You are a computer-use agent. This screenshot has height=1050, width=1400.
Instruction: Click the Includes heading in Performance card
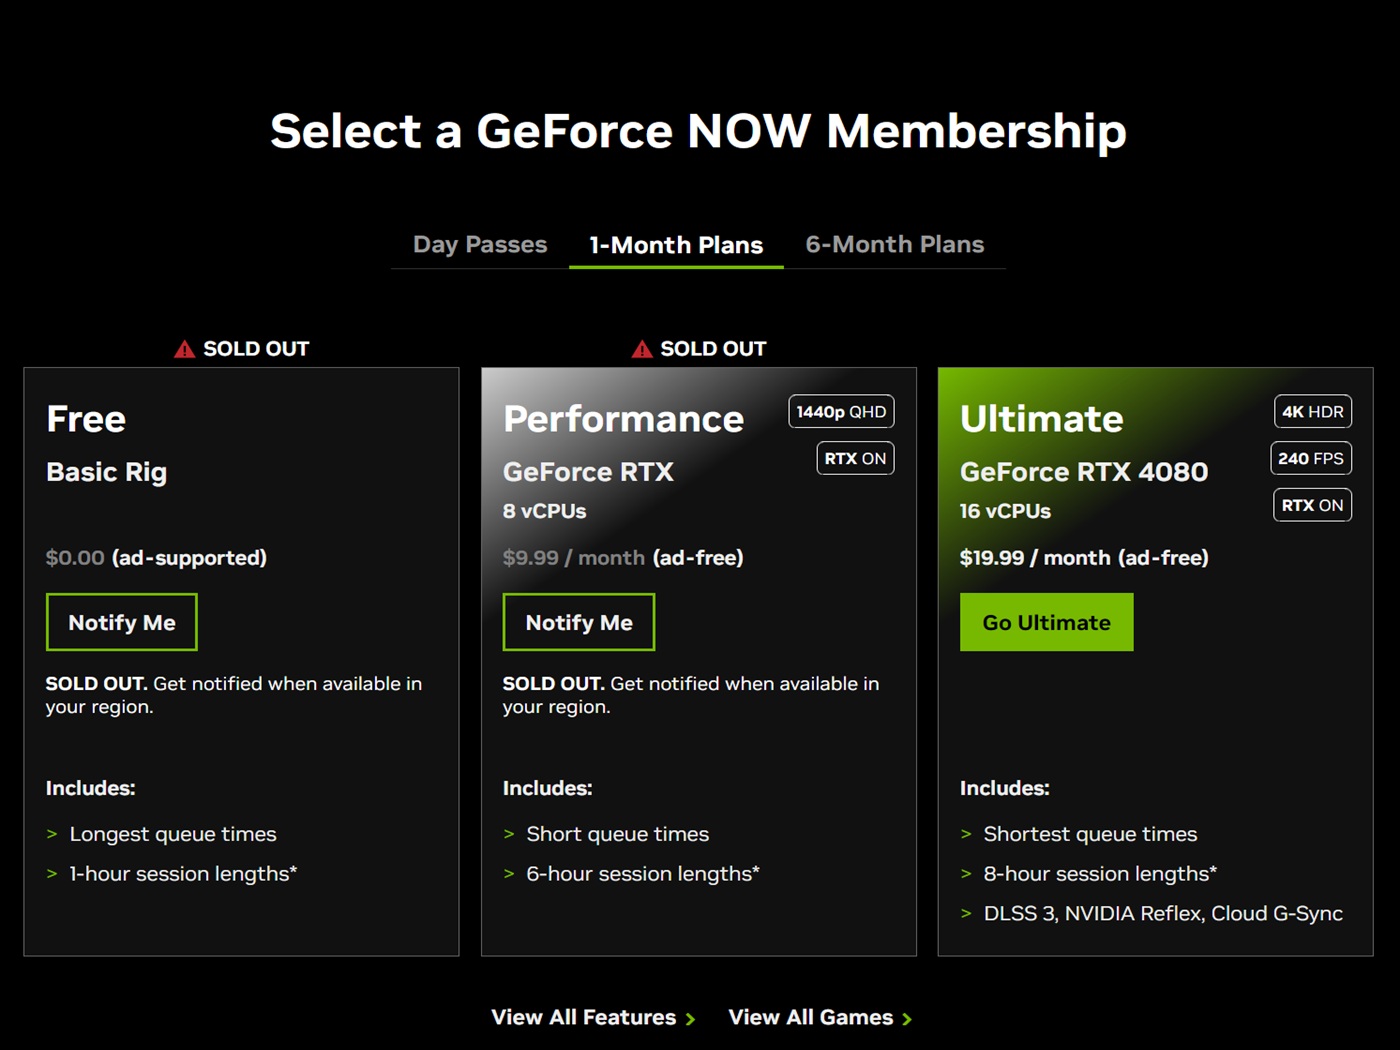tap(548, 788)
